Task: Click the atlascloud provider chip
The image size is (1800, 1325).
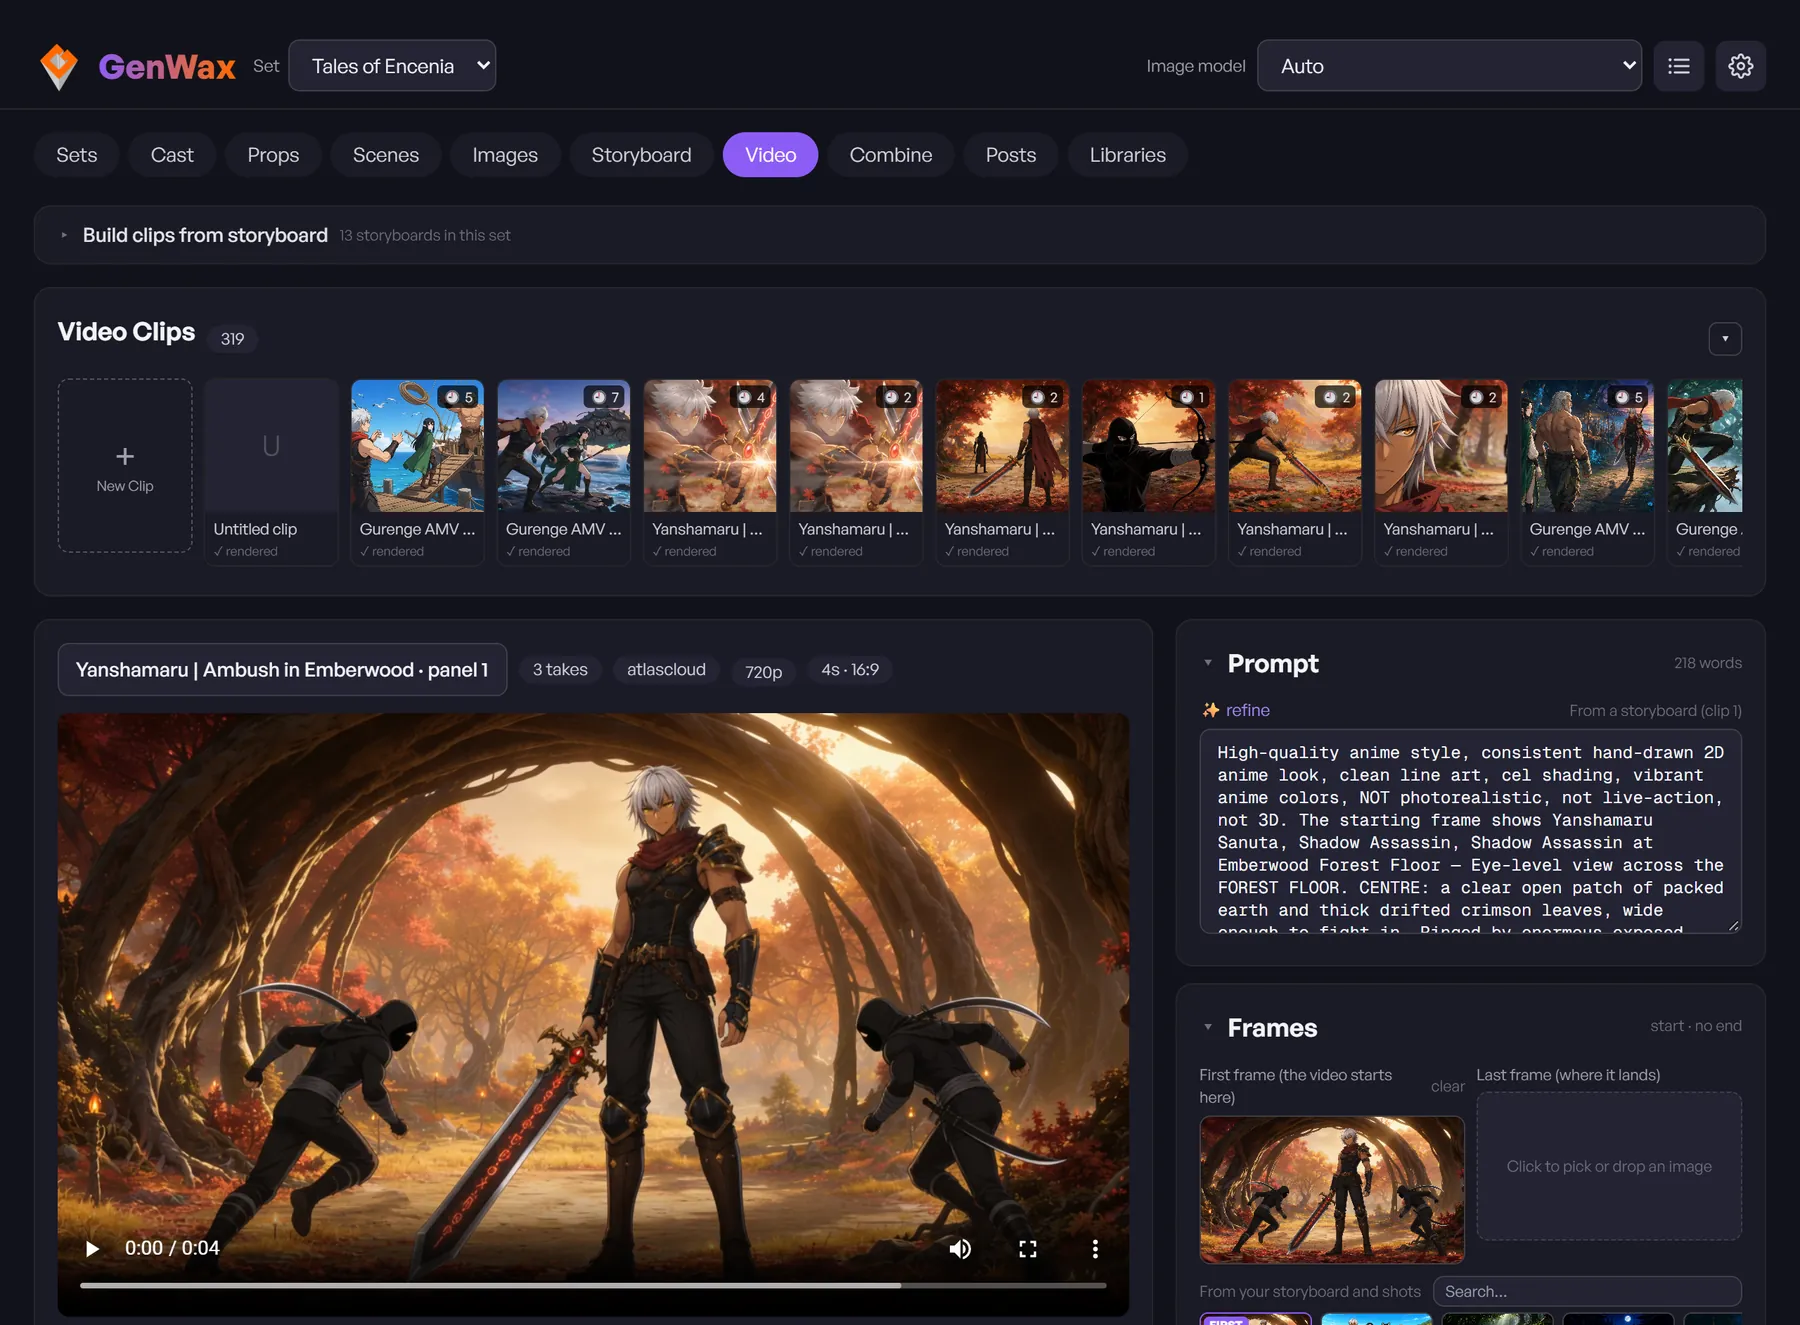Action: pyautogui.click(x=666, y=670)
